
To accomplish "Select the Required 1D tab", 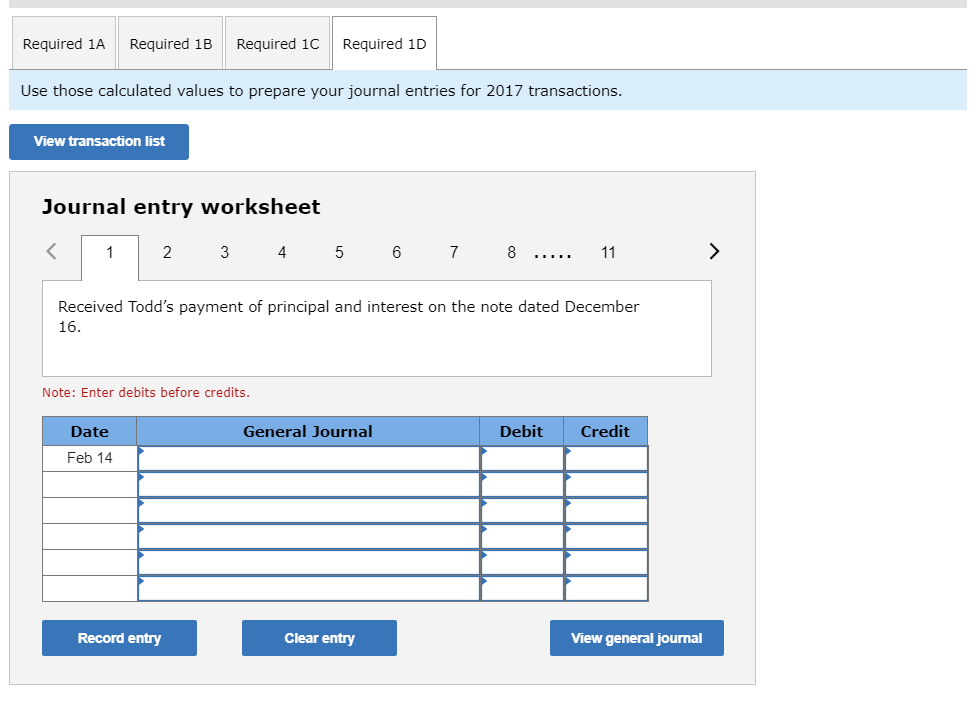I will coord(384,43).
